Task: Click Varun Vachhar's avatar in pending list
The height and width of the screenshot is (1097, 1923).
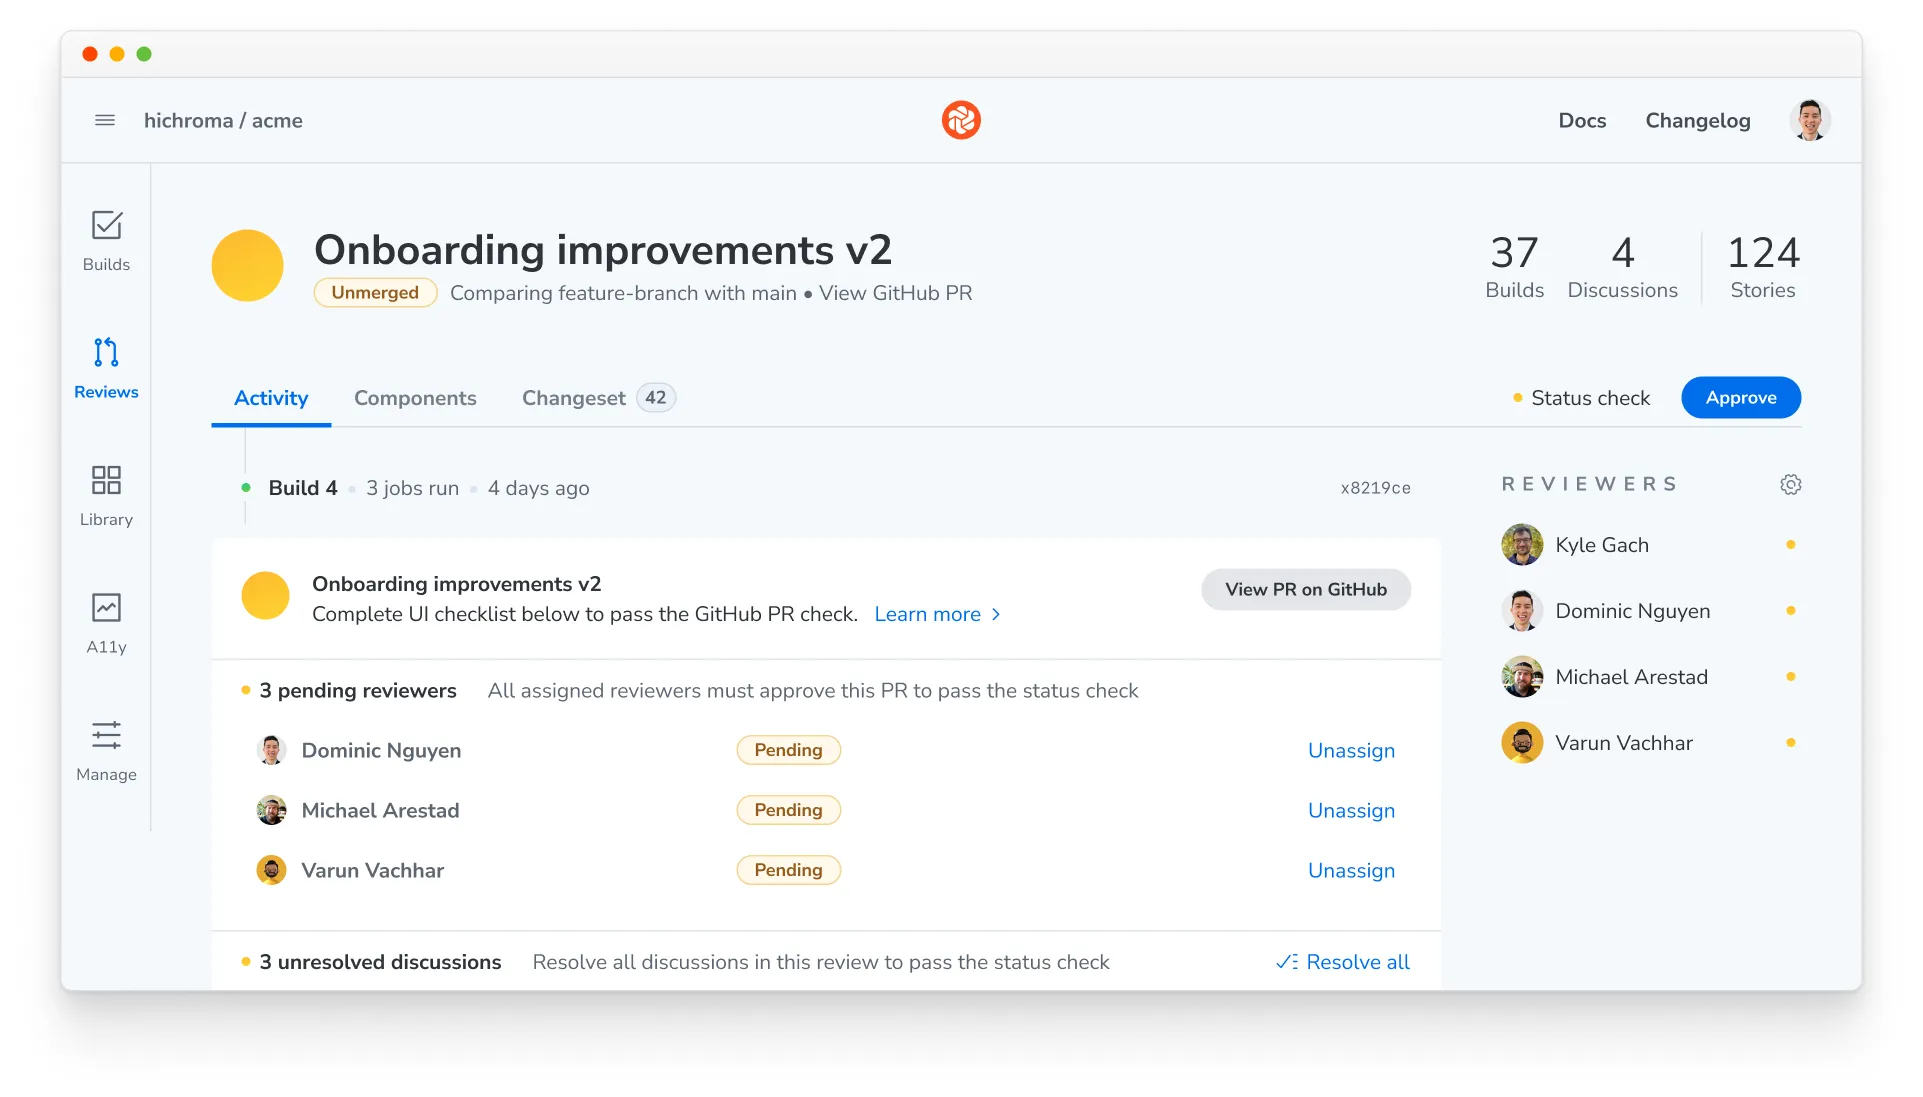Action: tap(271, 870)
